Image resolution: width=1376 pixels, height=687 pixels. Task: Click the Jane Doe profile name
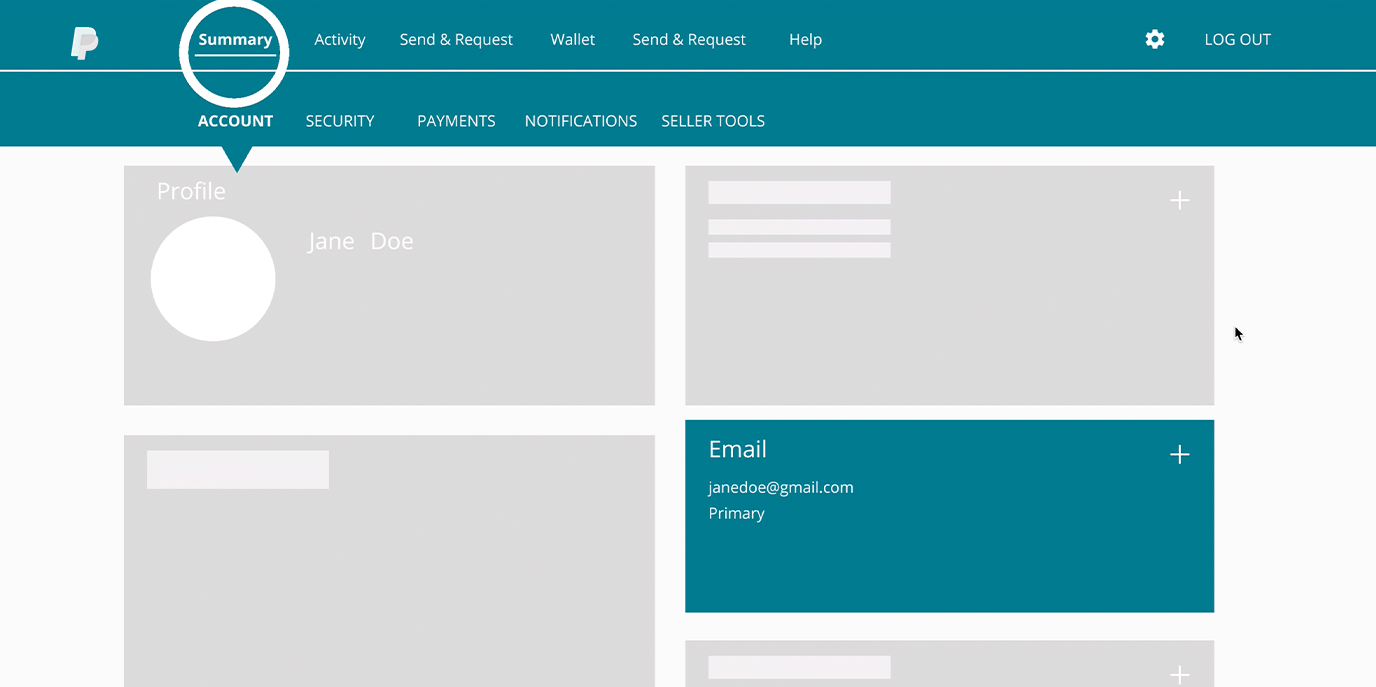click(x=360, y=242)
